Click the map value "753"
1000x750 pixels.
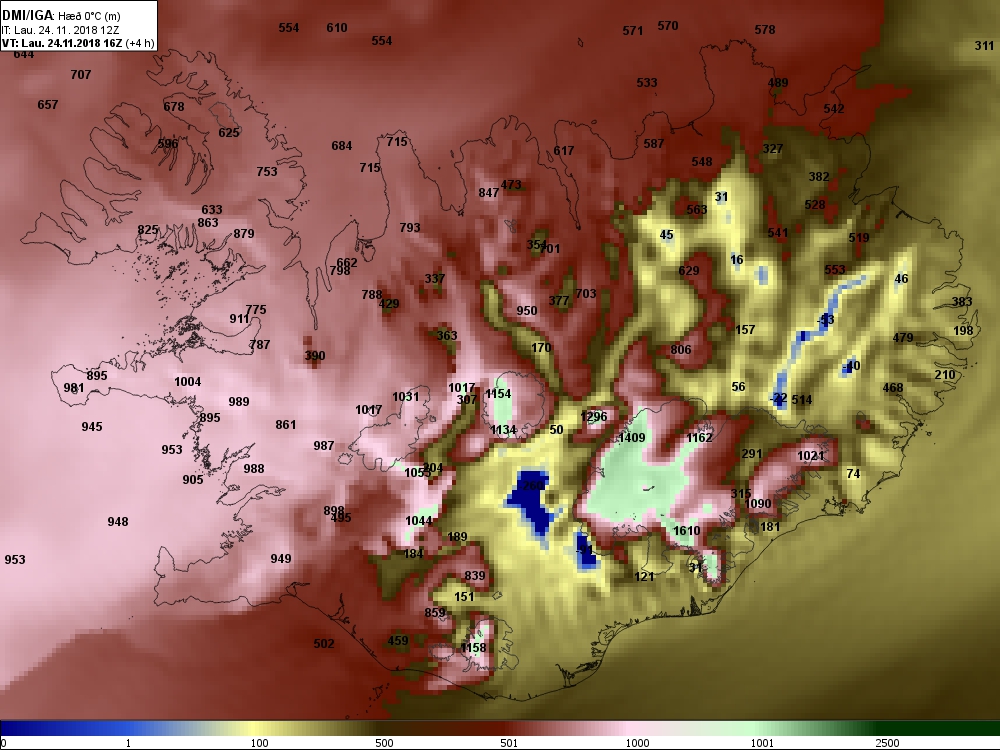pyautogui.click(x=267, y=171)
